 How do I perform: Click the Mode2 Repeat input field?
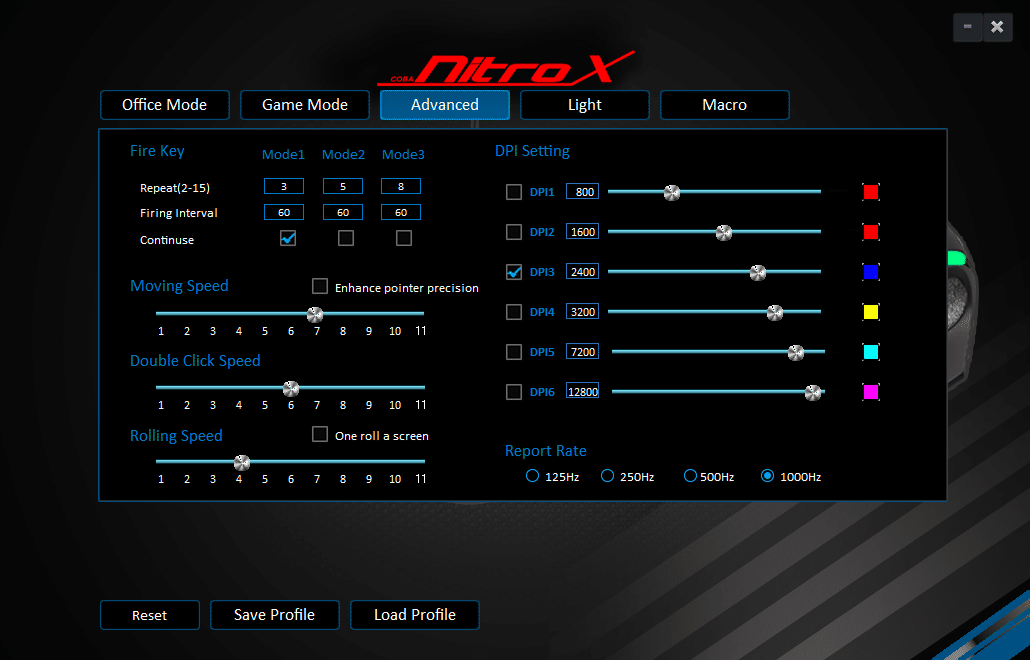click(x=343, y=186)
